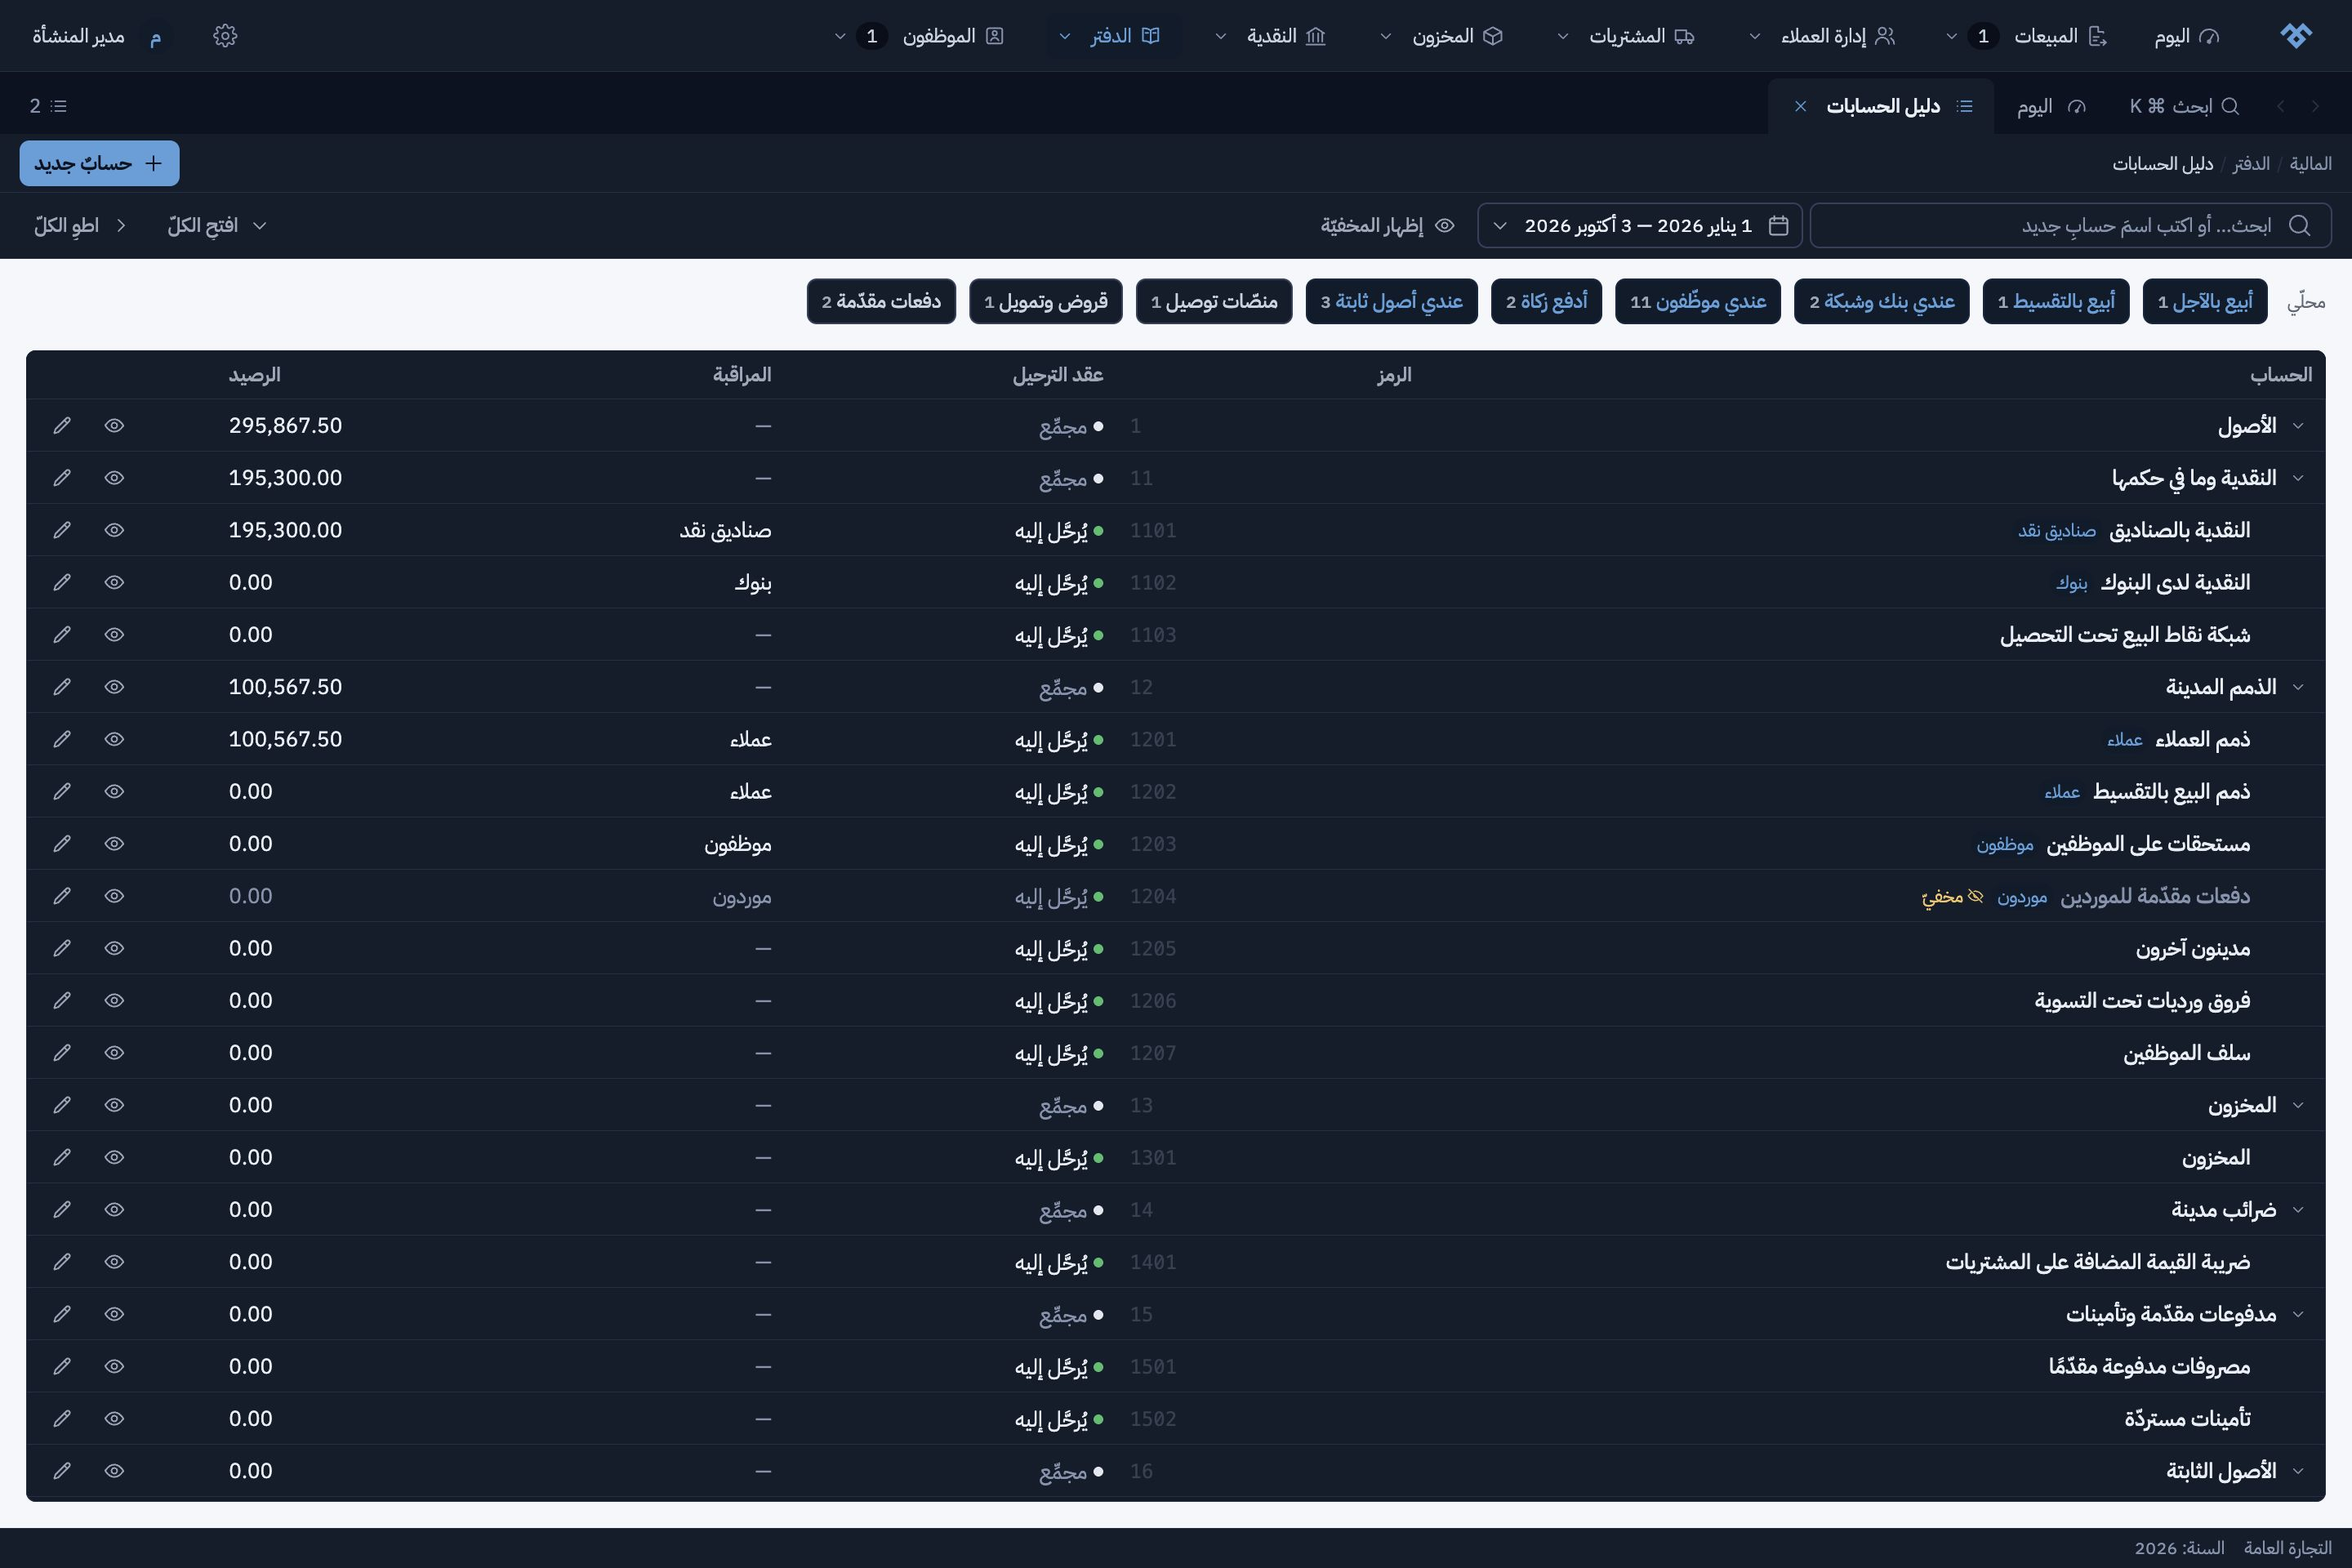Toggle visibility of الذمم المدينة row

pyautogui.click(x=114, y=687)
